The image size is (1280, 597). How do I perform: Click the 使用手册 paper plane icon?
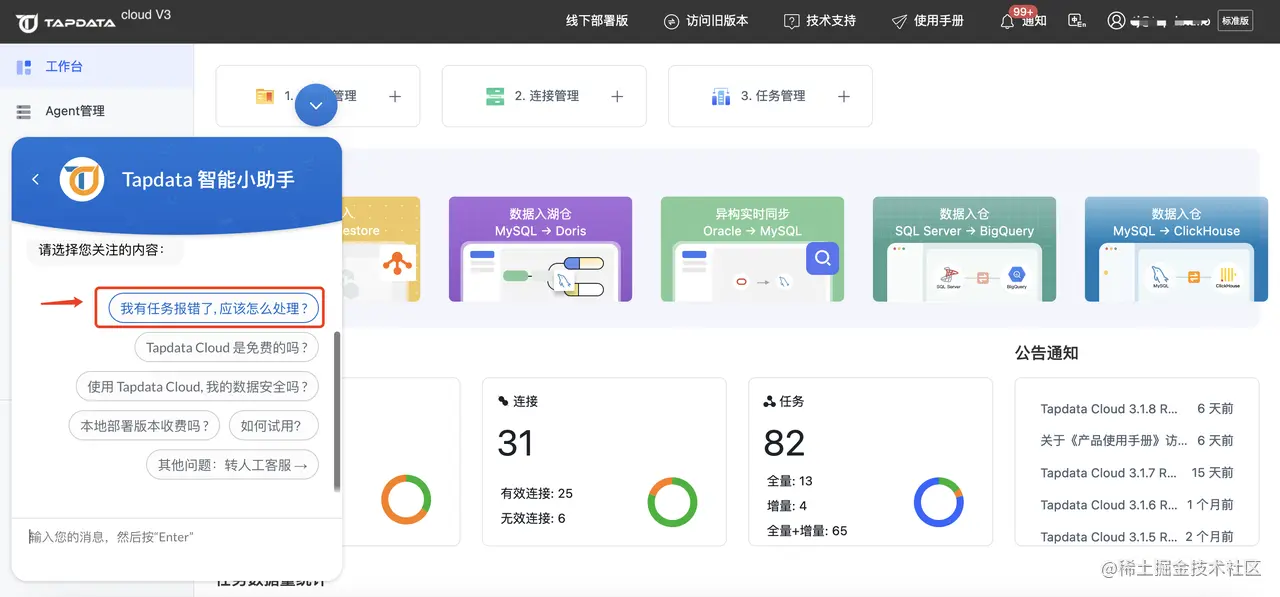(x=899, y=21)
